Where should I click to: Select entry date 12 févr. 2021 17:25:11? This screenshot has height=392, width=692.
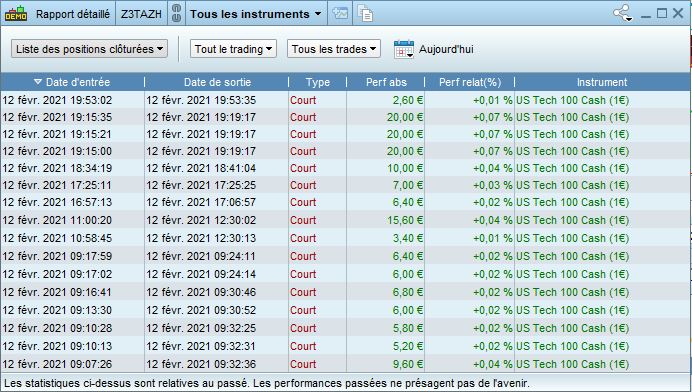click(57, 185)
